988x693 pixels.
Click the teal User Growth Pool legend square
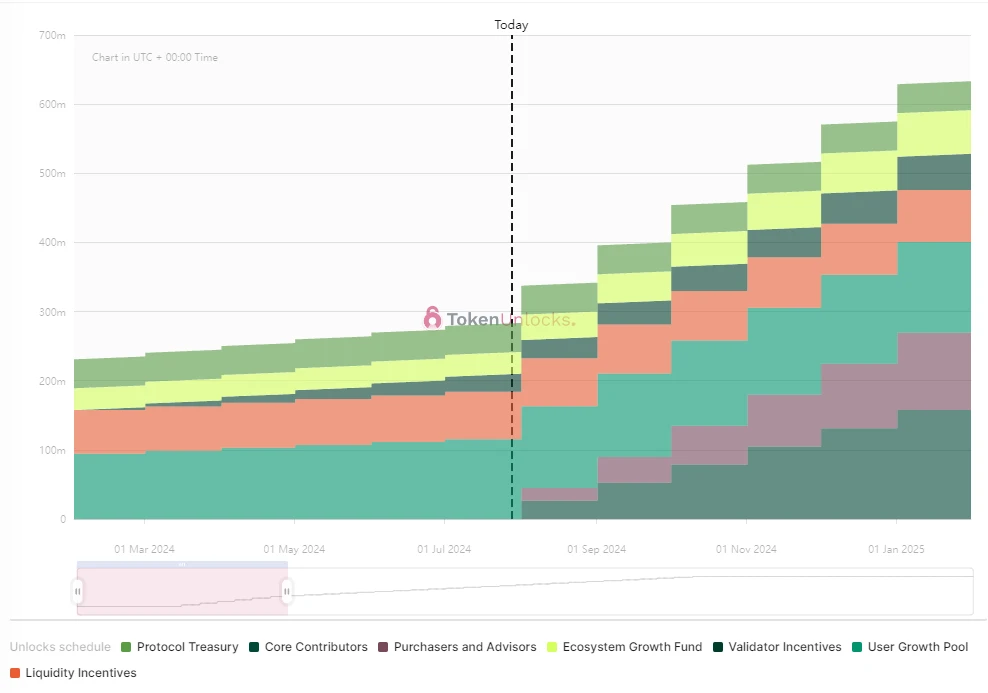coord(858,647)
